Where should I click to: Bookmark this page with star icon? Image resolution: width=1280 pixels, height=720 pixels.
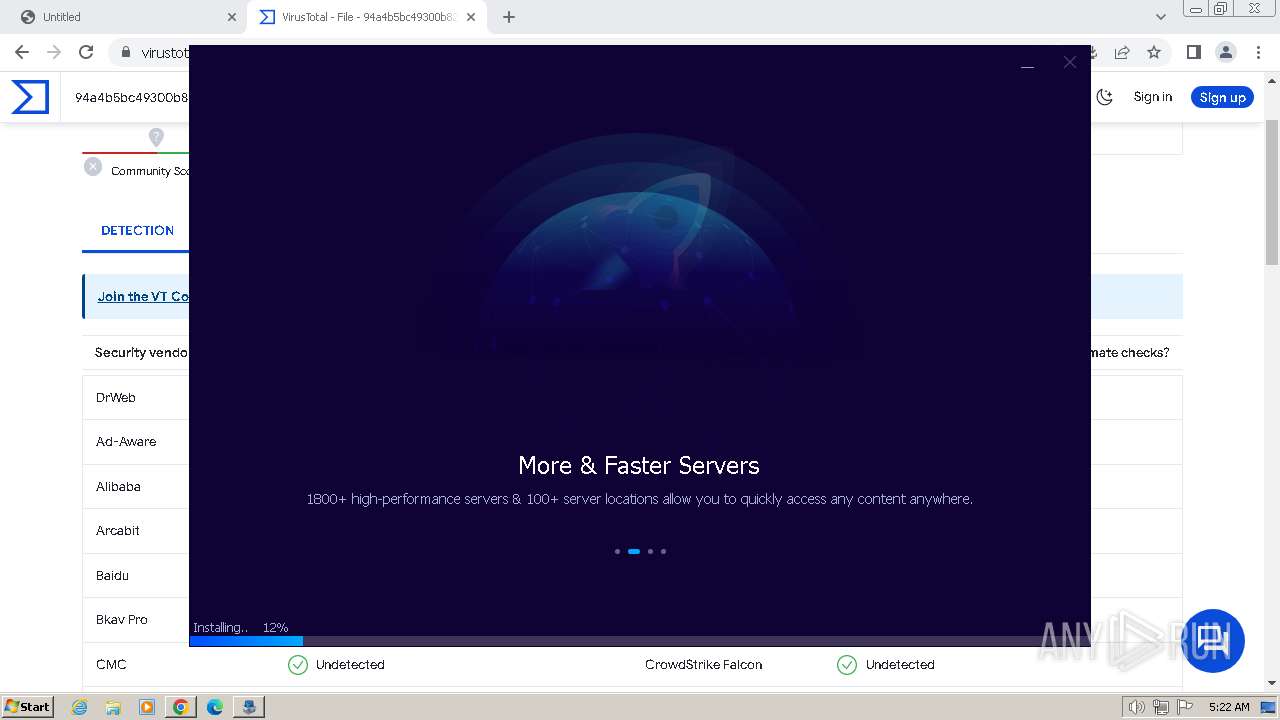pyautogui.click(x=1154, y=52)
